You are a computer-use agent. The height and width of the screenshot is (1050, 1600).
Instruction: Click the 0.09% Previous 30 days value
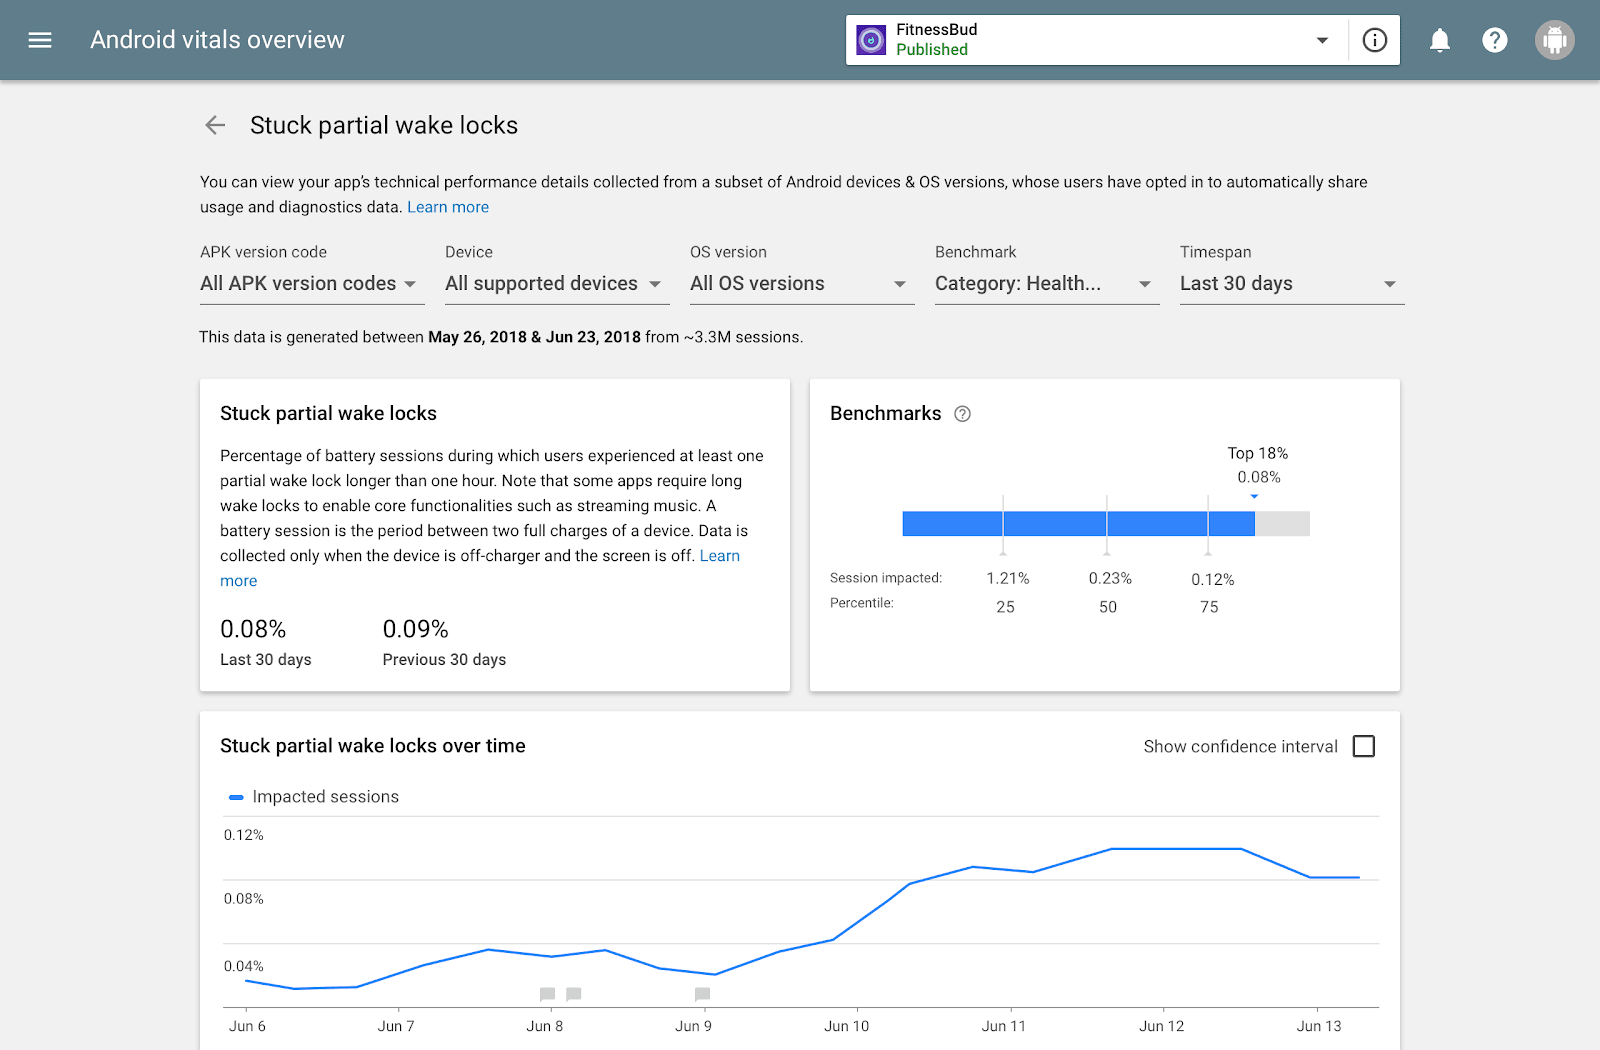pos(415,629)
